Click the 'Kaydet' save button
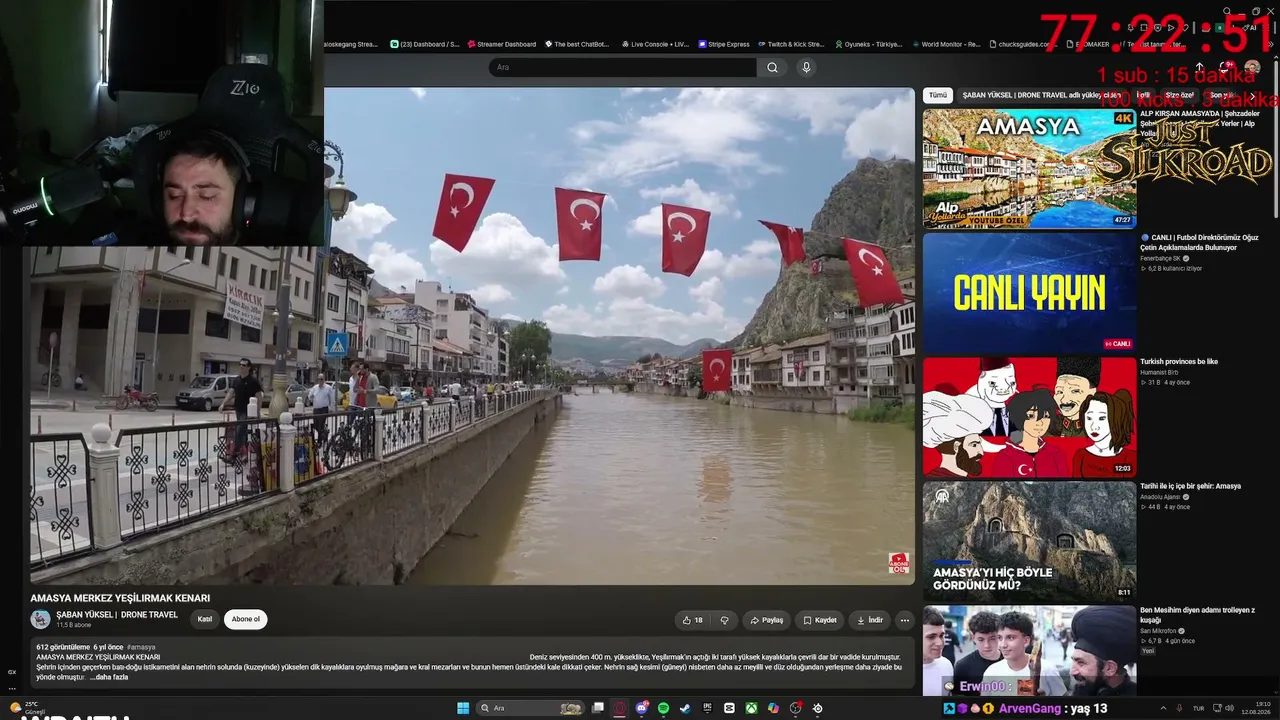 [819, 620]
